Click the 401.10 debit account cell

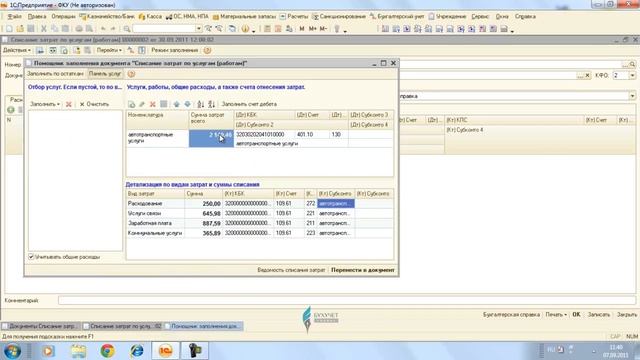click(312, 134)
